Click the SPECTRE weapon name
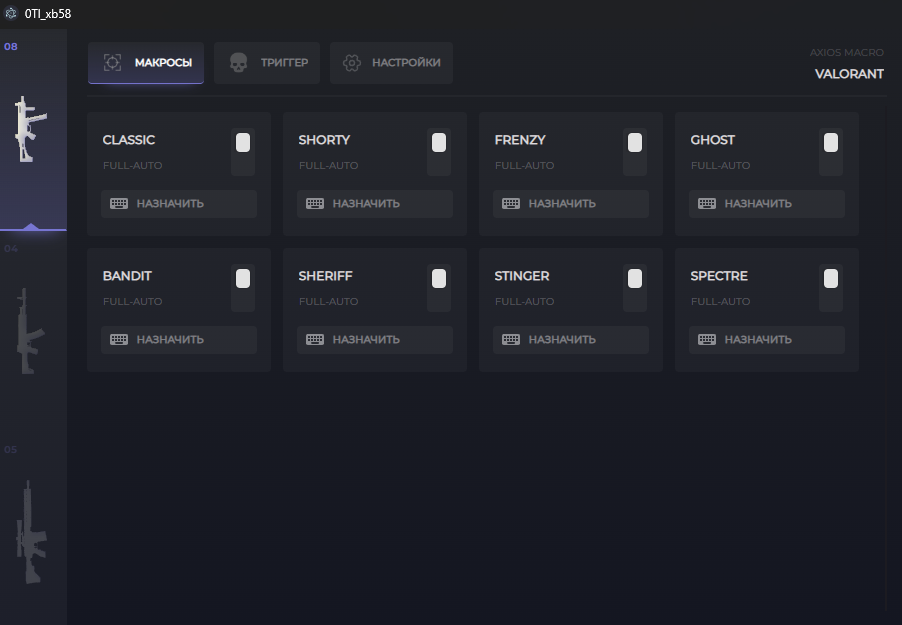902x625 pixels. (x=719, y=276)
